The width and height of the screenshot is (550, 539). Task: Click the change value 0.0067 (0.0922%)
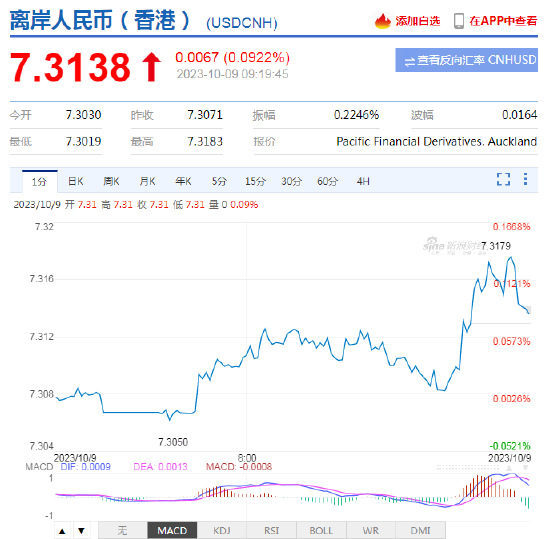point(233,57)
